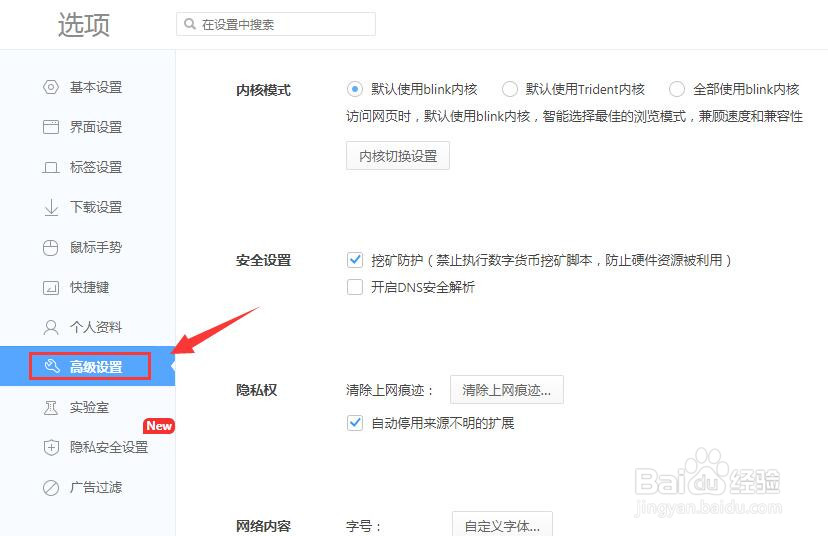
Task: Click the 隐私权 heading
Action: tap(256, 390)
